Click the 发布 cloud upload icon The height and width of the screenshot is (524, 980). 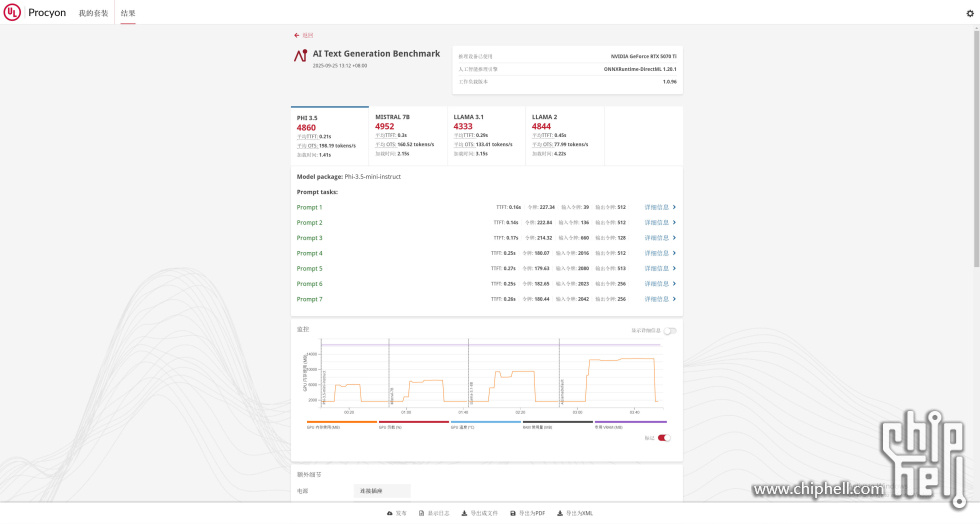[x=389, y=513]
